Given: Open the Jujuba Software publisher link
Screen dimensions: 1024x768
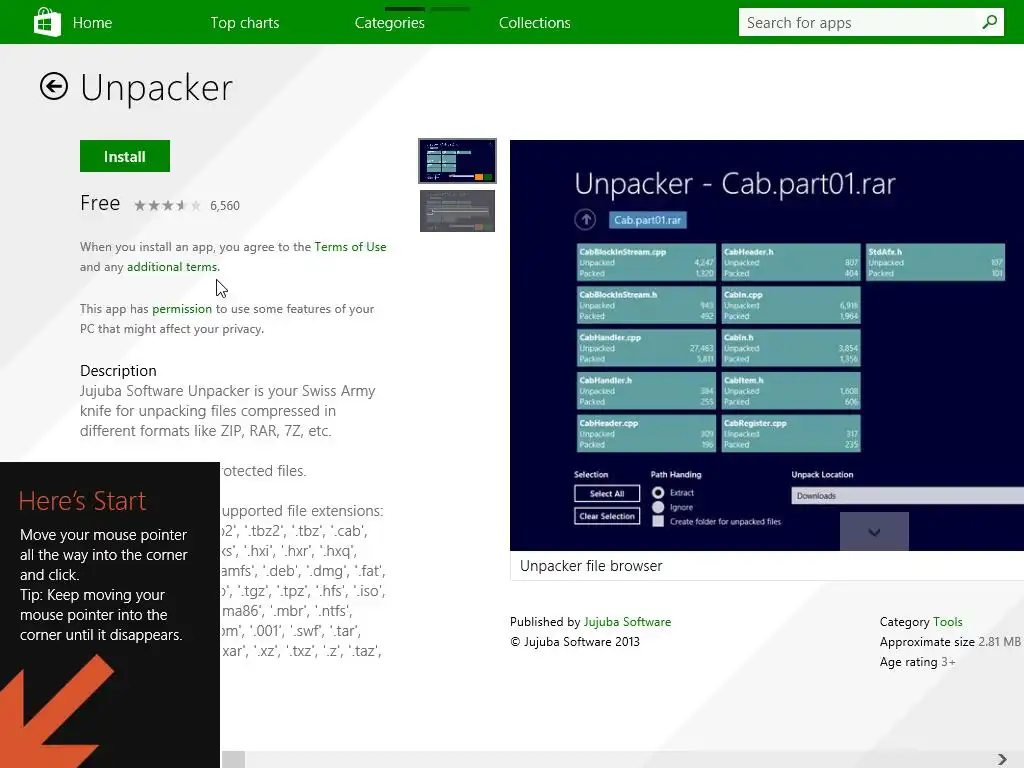Looking at the screenshot, I should pos(627,622).
